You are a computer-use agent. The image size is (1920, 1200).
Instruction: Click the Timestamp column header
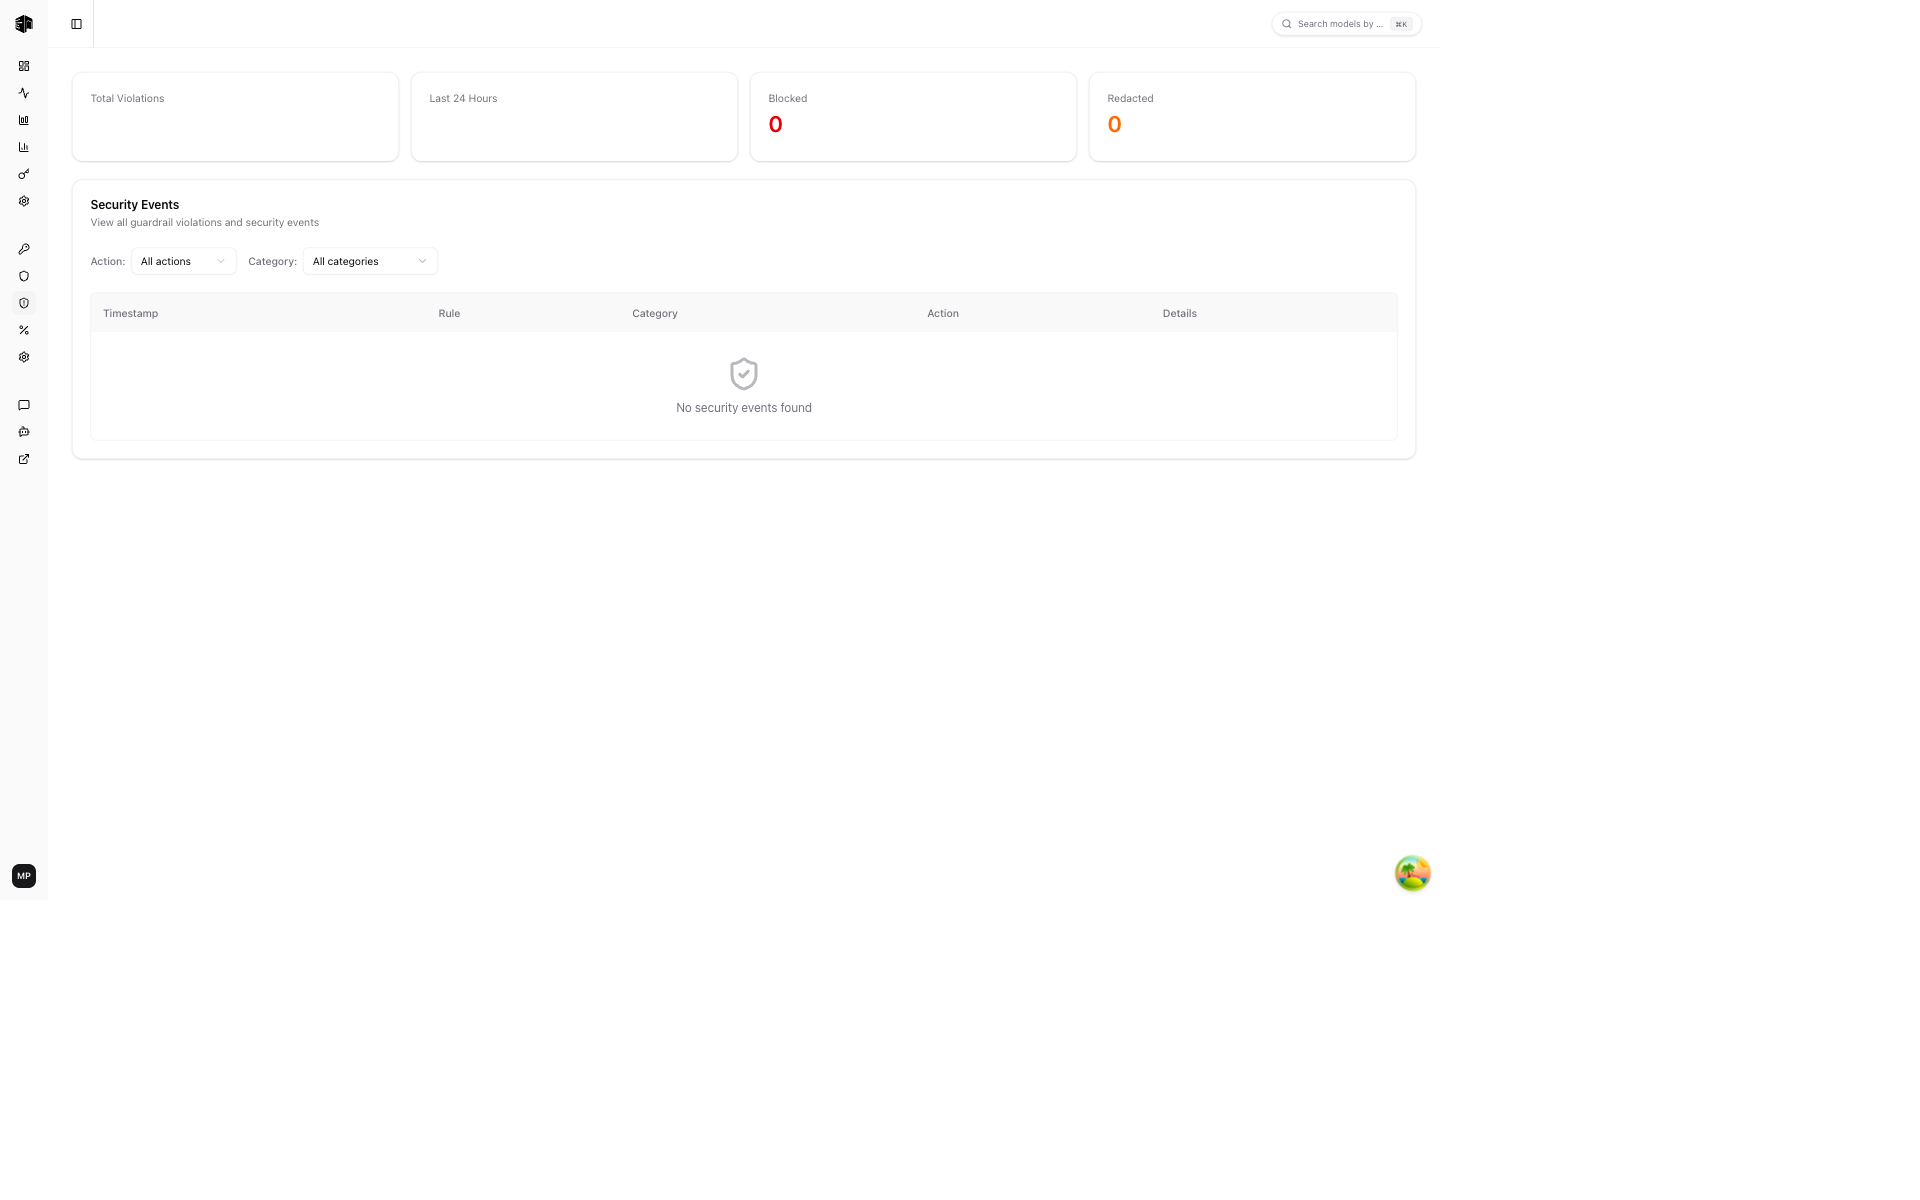[x=130, y=313]
